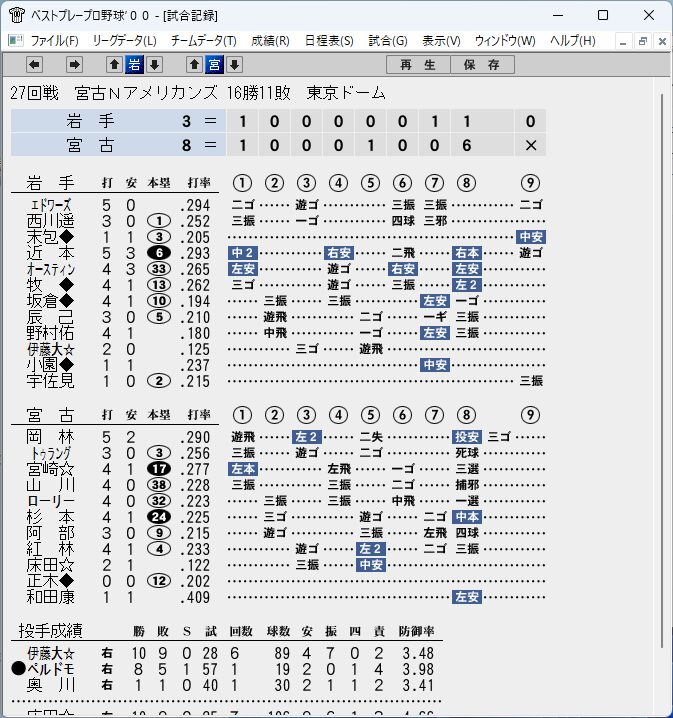Click pitcher name 奥川 in 投手成績
Viewport: 673px width, 718px height.
(50, 685)
